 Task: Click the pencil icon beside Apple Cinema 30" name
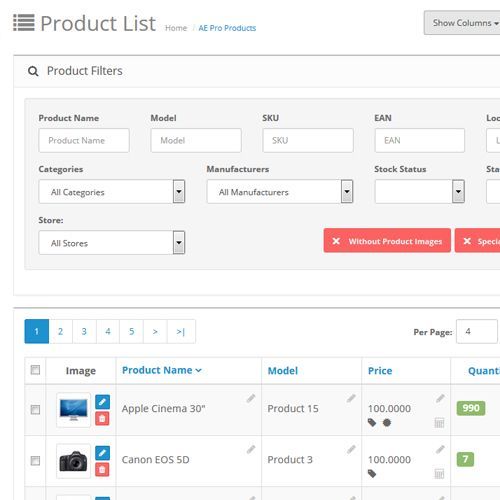click(251, 398)
